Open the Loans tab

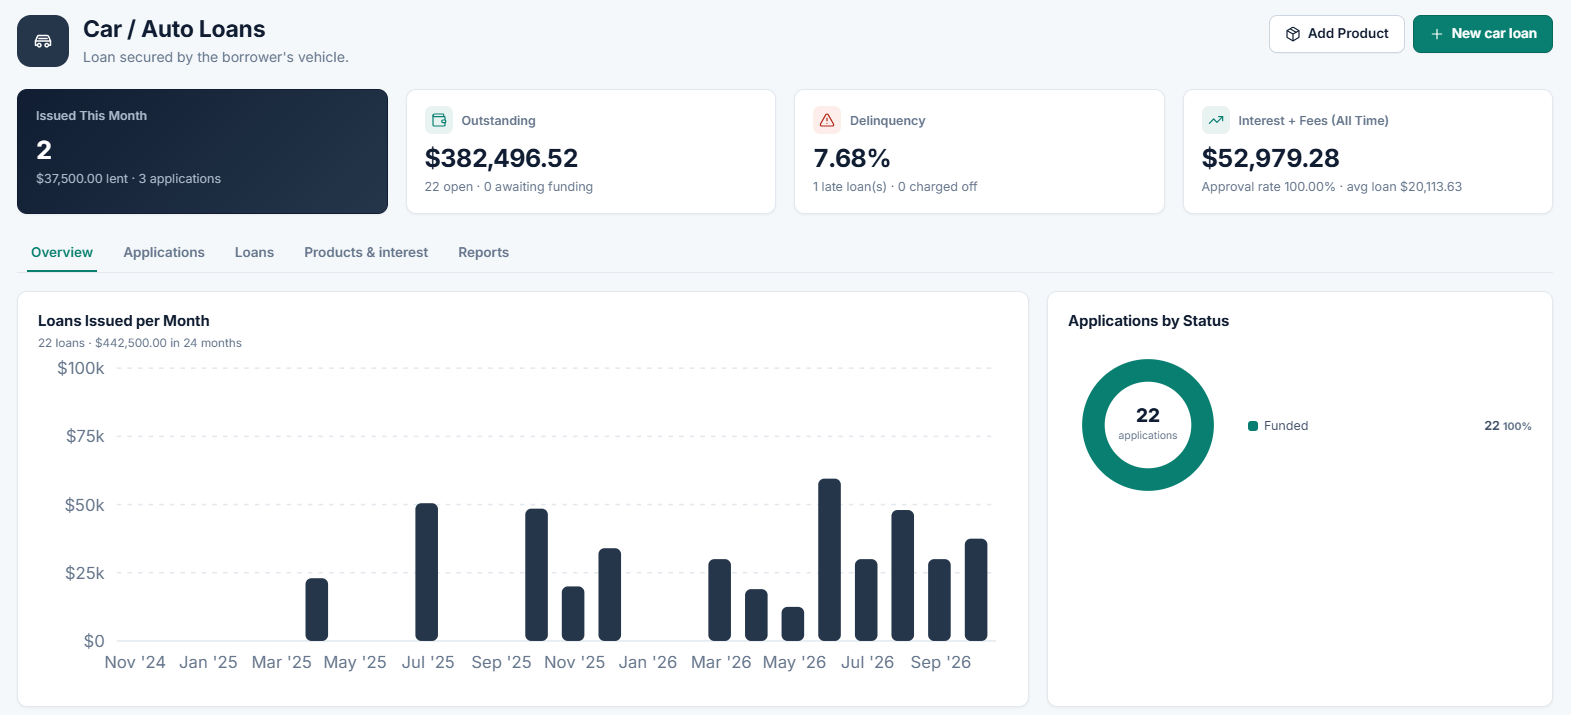tap(254, 253)
